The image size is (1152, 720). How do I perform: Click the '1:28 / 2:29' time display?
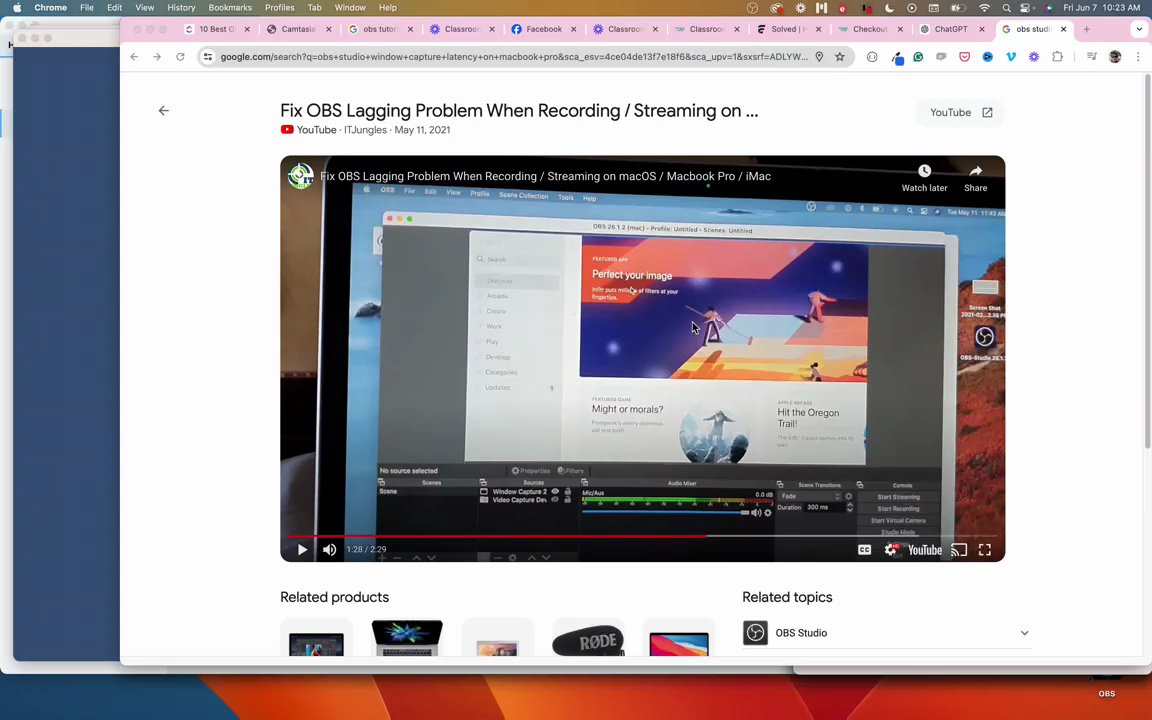[366, 550]
